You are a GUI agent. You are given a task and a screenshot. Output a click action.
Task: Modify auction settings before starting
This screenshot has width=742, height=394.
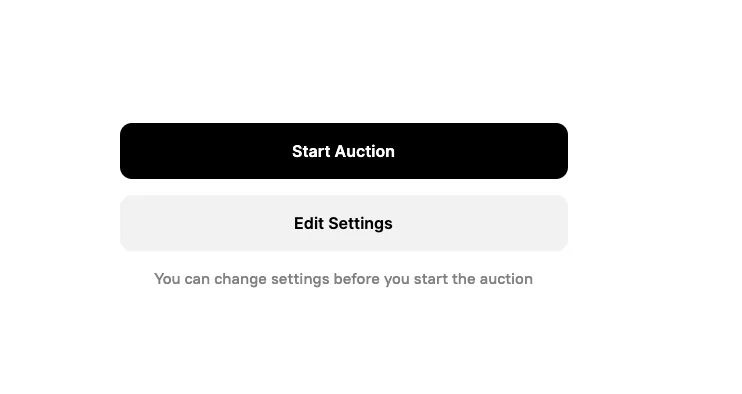[x=344, y=223]
